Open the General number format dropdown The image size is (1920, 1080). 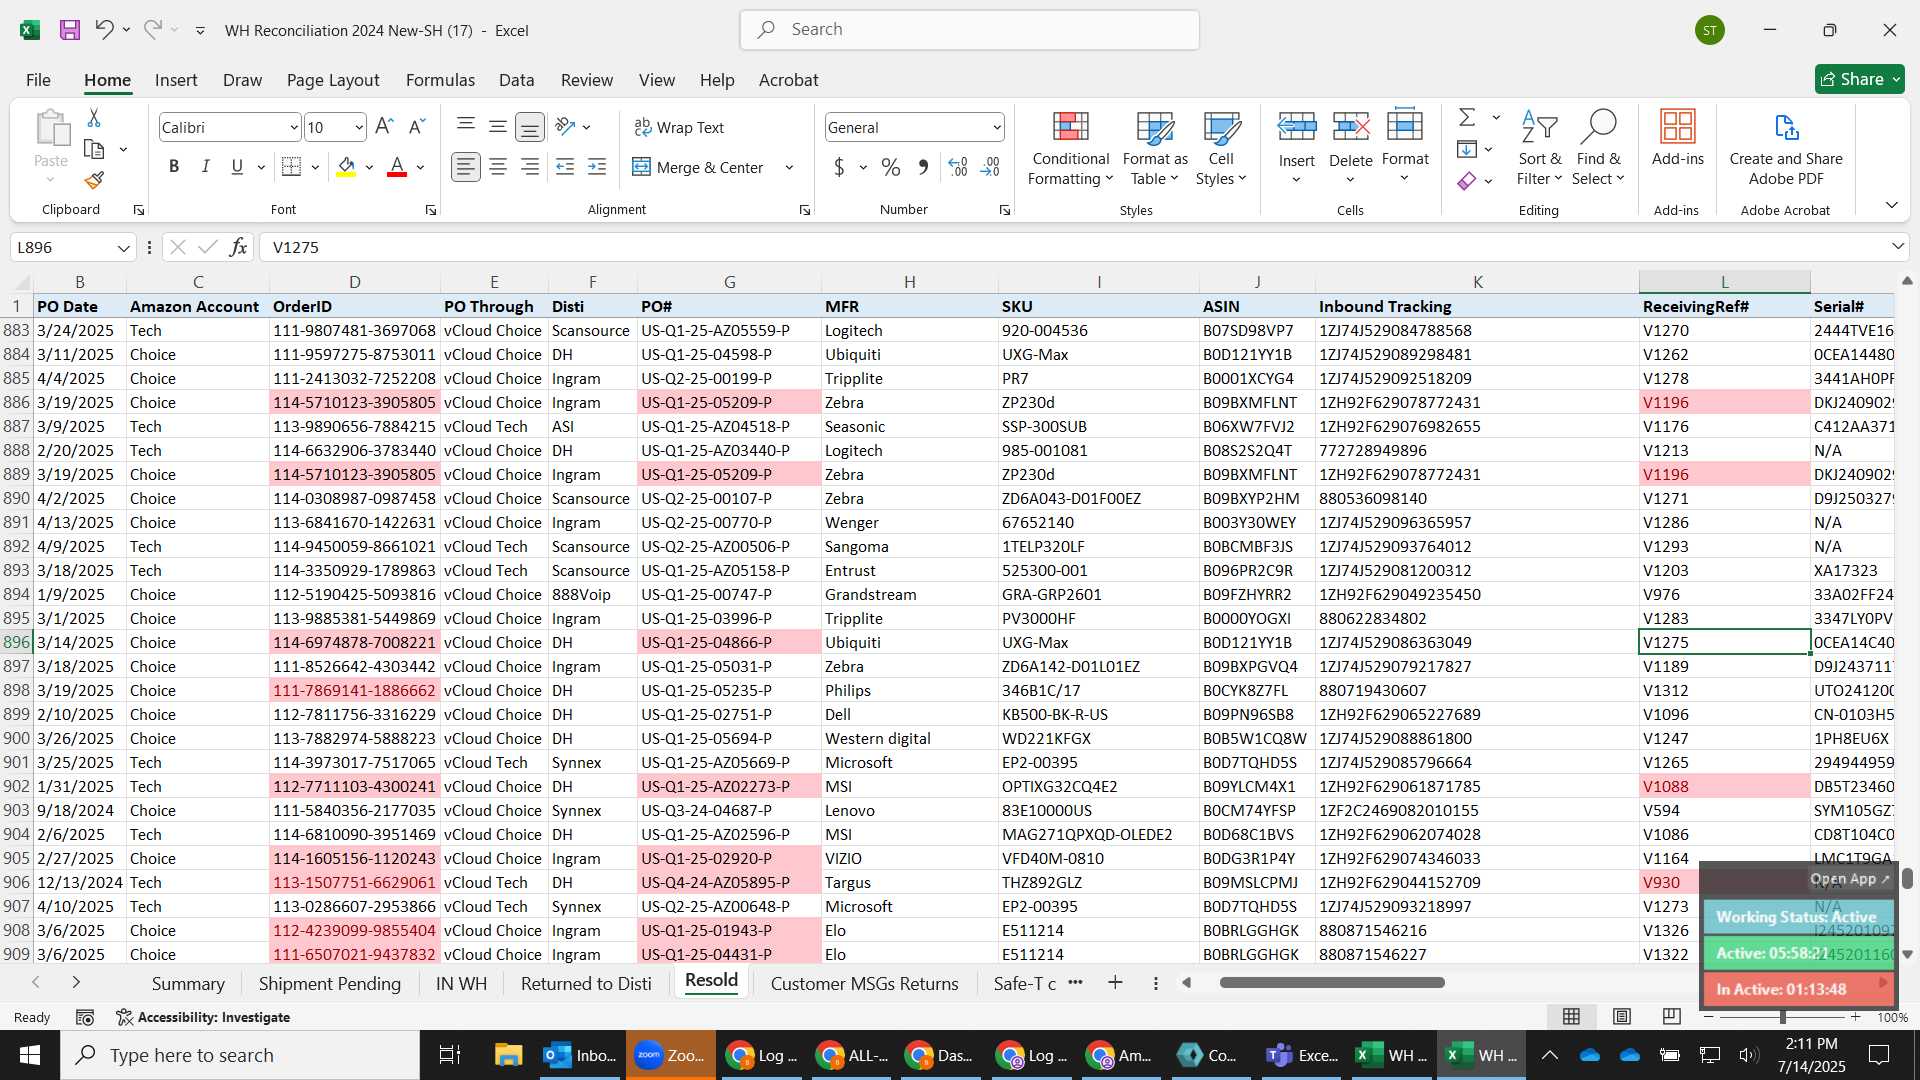pos(997,127)
